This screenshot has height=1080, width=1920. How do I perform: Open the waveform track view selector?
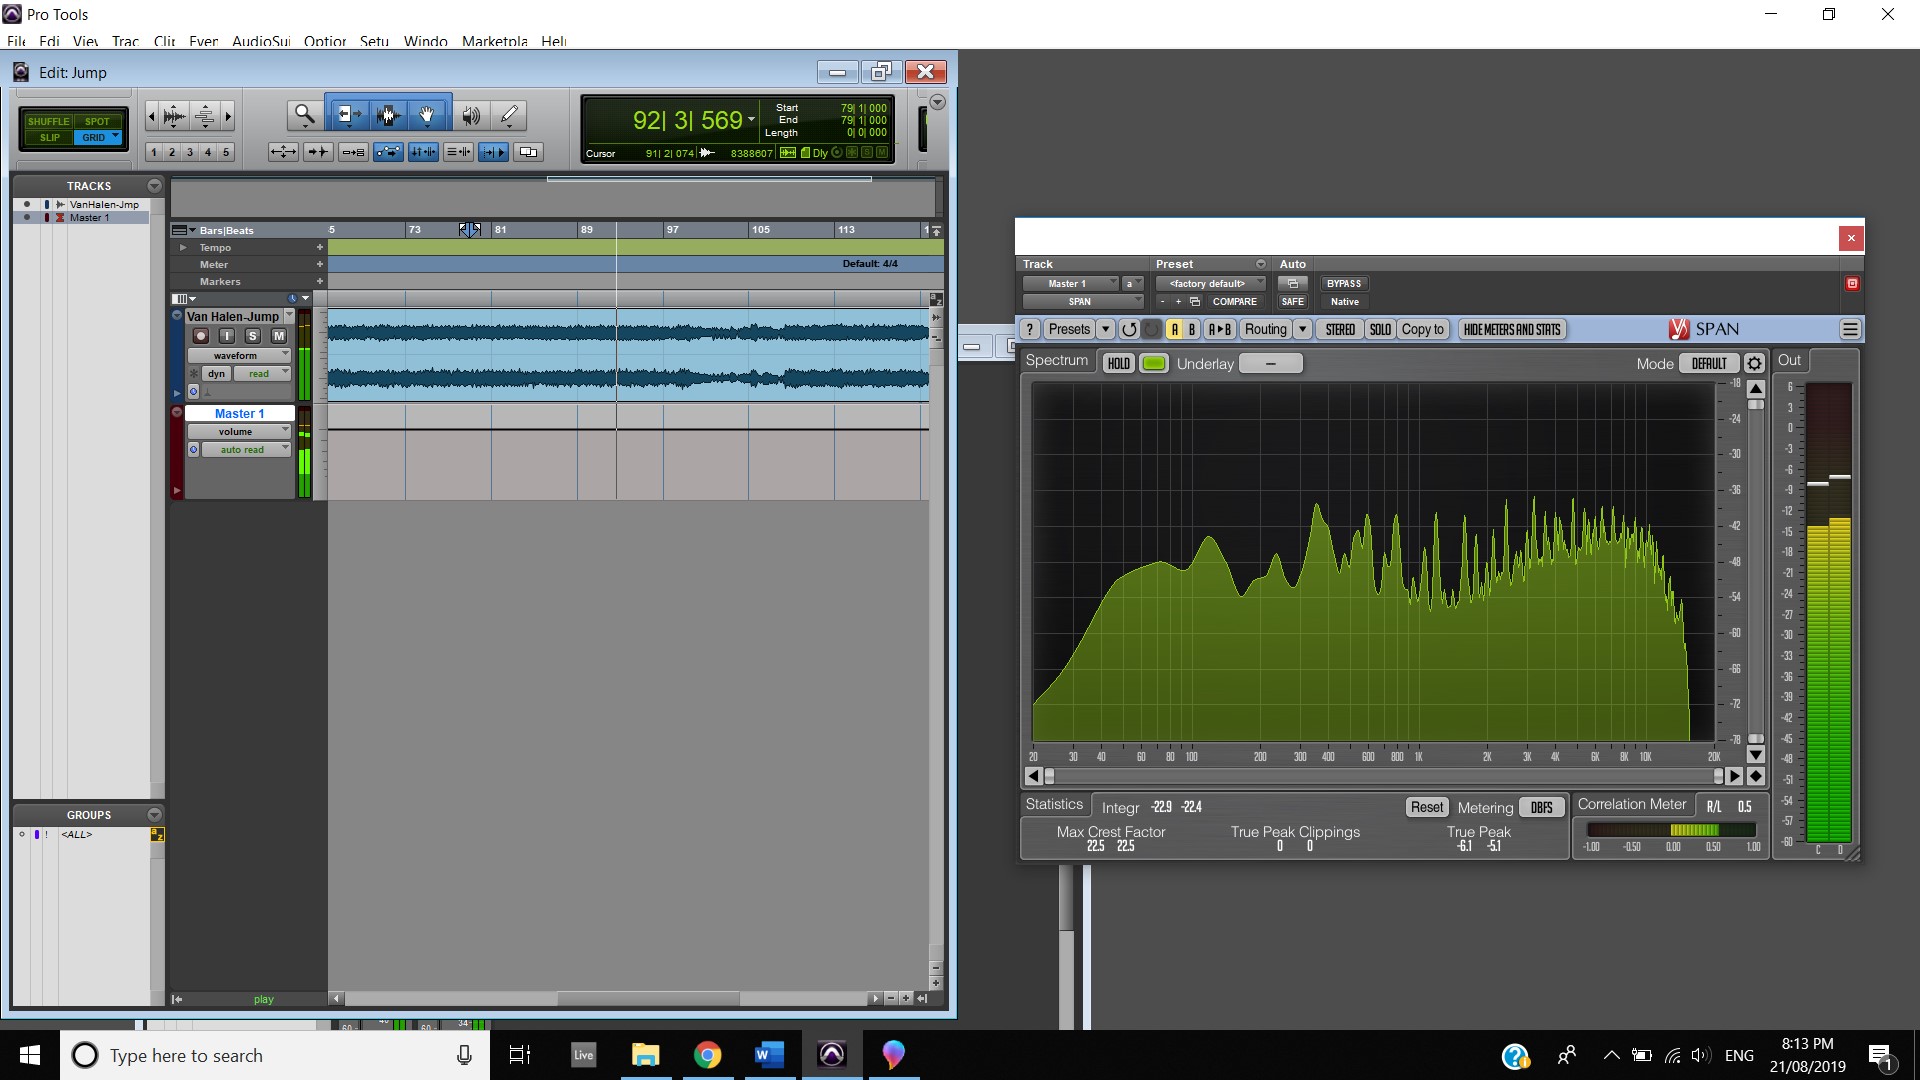(x=238, y=356)
